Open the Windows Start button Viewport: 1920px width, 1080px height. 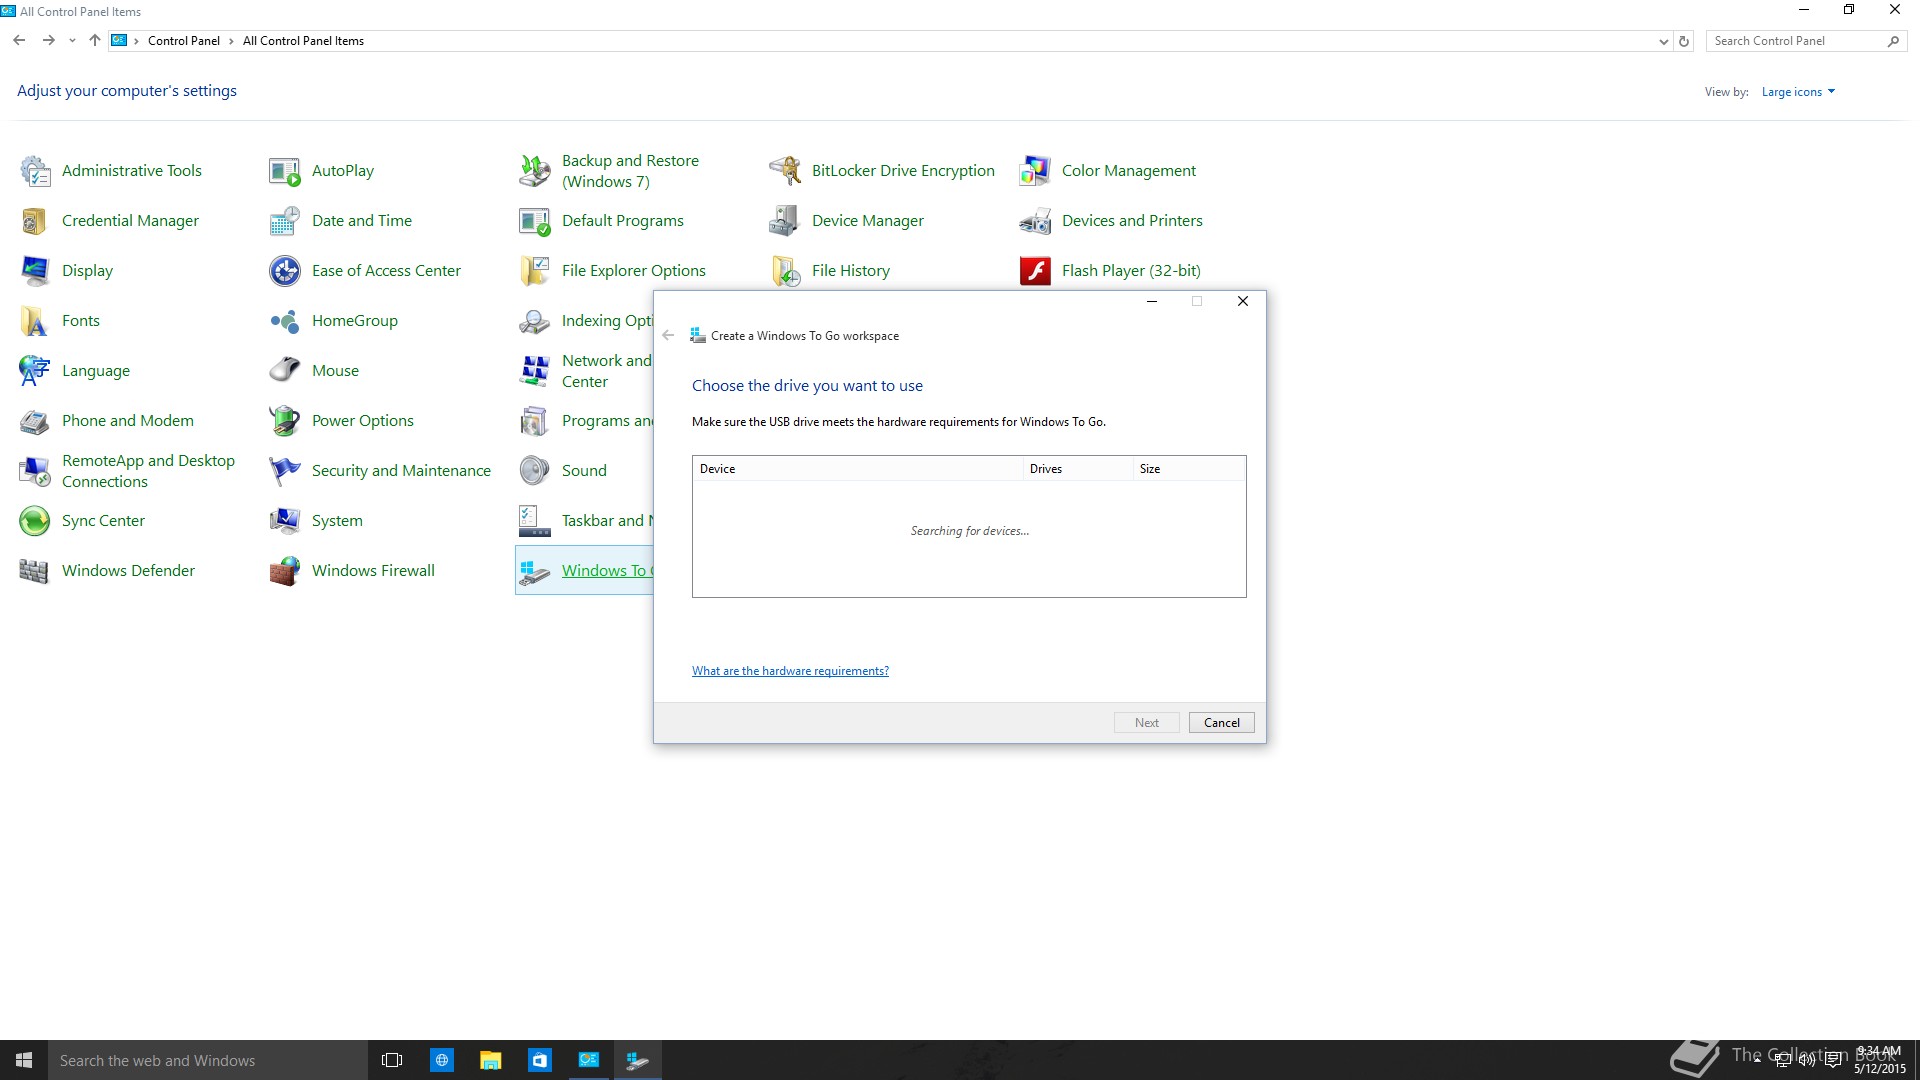pyautogui.click(x=24, y=1060)
